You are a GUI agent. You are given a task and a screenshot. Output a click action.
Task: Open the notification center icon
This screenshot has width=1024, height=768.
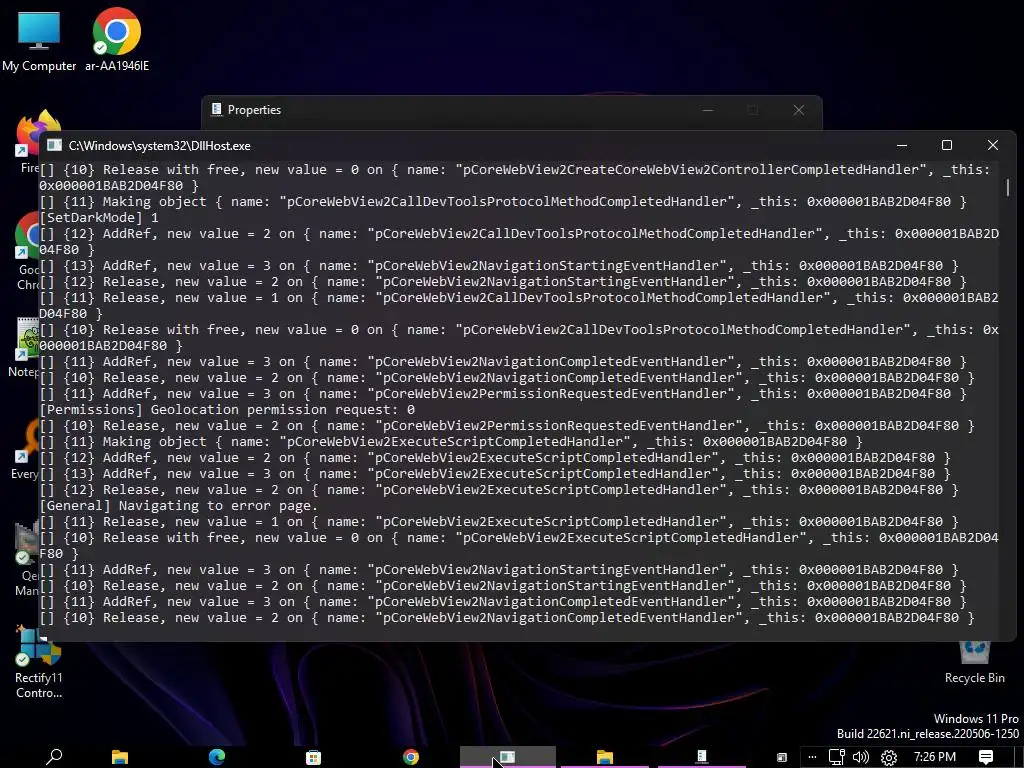tap(986, 757)
